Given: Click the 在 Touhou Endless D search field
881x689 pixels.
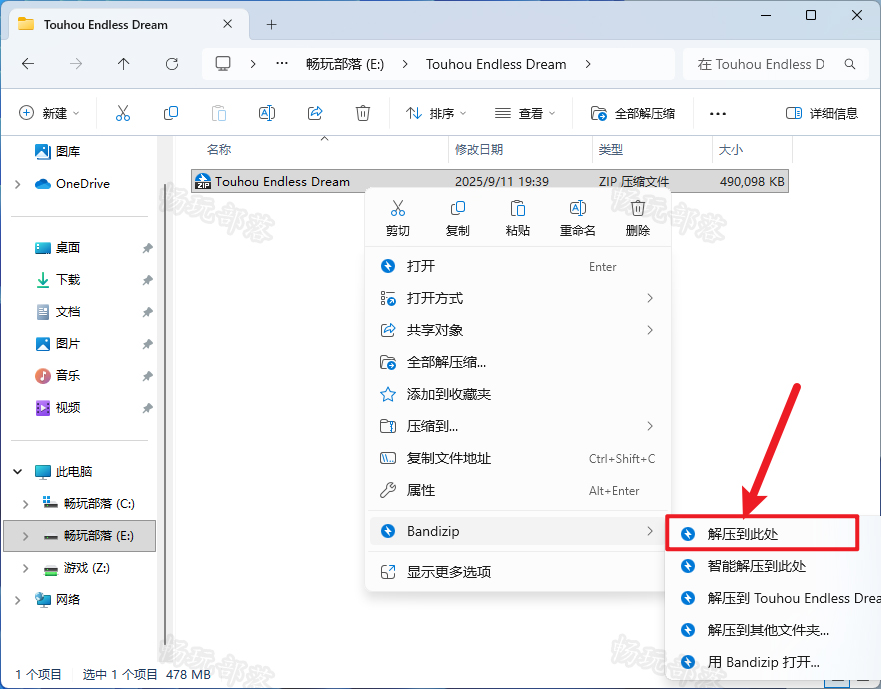Looking at the screenshot, I should 776,64.
